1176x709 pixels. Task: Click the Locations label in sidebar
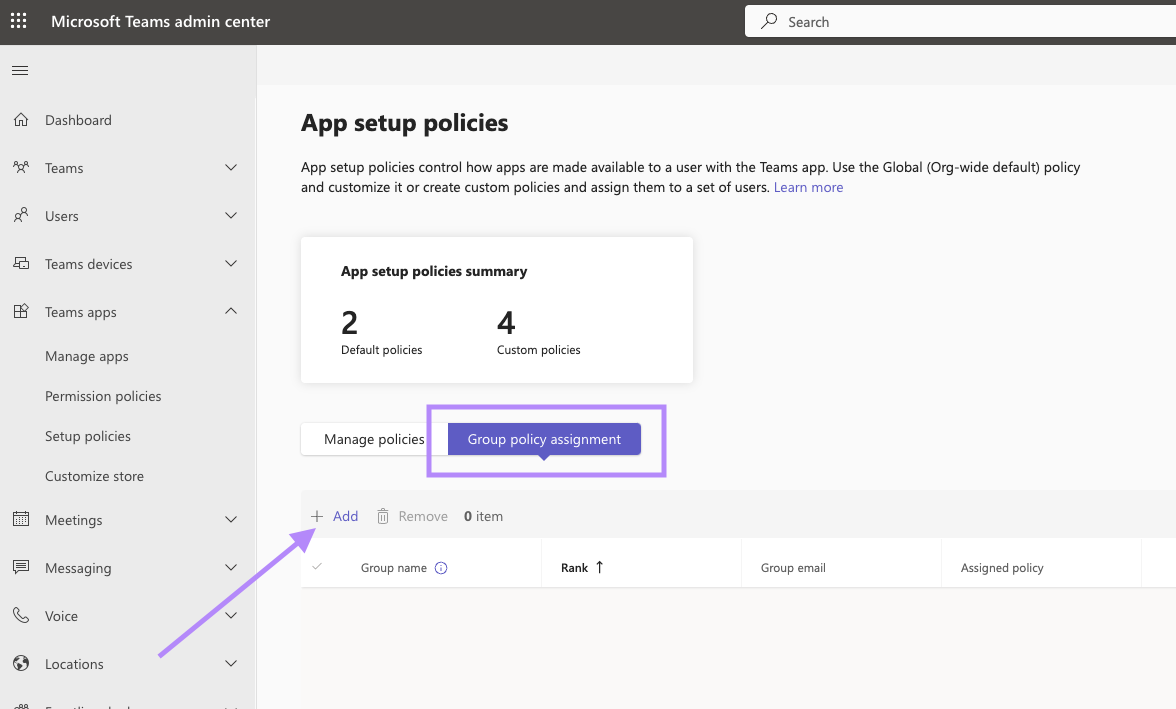(x=74, y=664)
